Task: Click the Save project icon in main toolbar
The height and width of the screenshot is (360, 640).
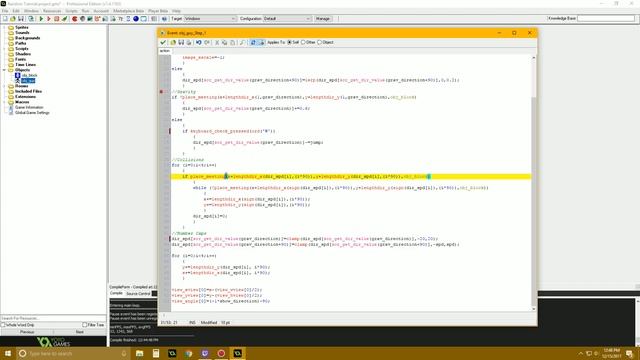Action: coord(21,19)
